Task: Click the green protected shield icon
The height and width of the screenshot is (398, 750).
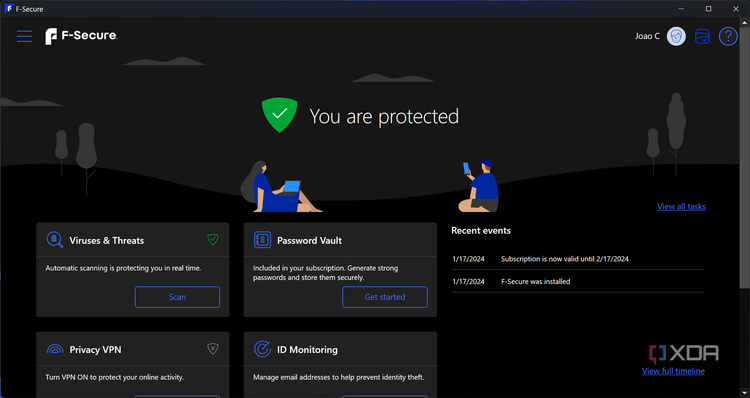Action: 279,115
